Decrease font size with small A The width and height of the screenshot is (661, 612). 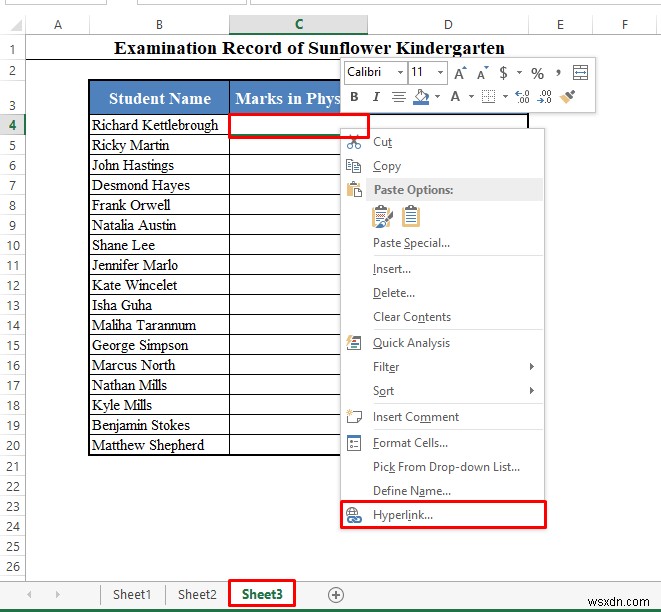[x=483, y=73]
